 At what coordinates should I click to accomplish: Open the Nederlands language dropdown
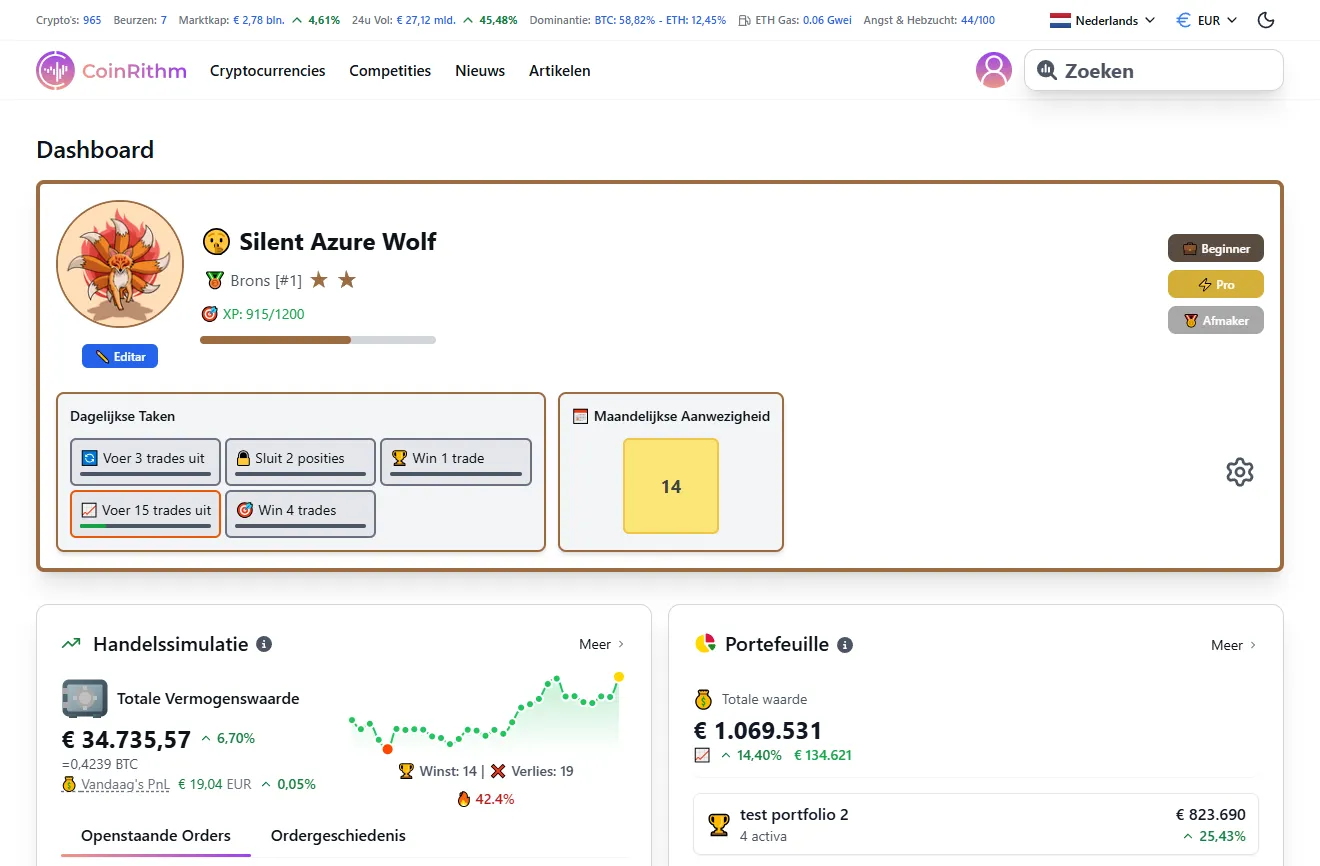point(1101,19)
